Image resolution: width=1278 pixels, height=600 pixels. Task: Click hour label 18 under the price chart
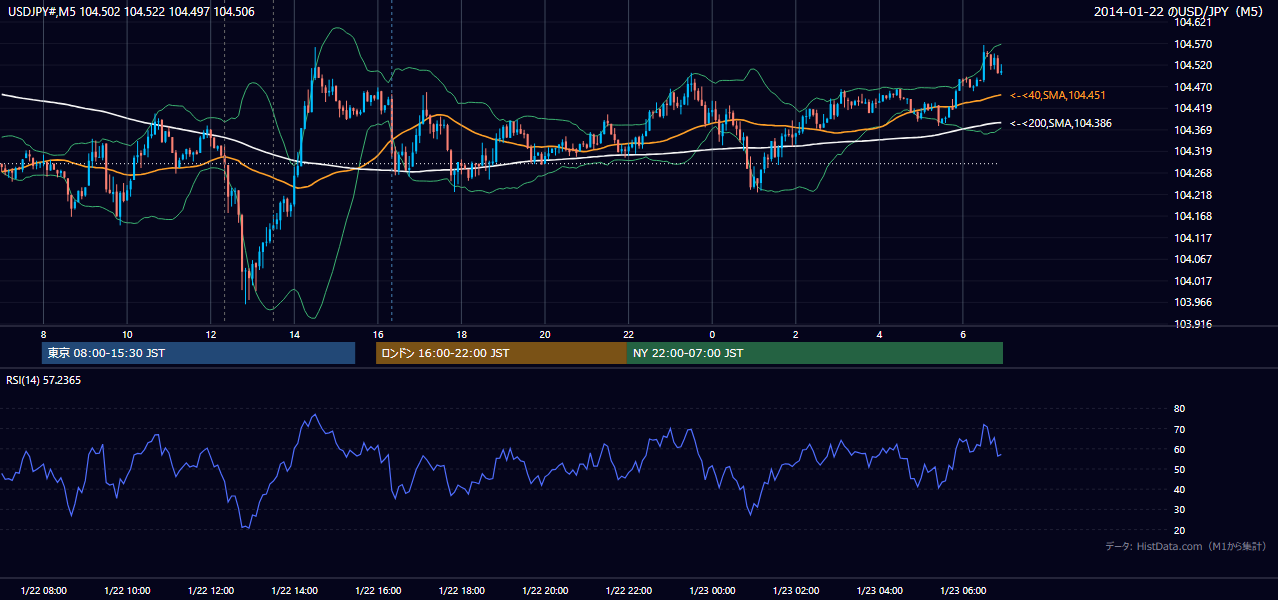(x=461, y=334)
